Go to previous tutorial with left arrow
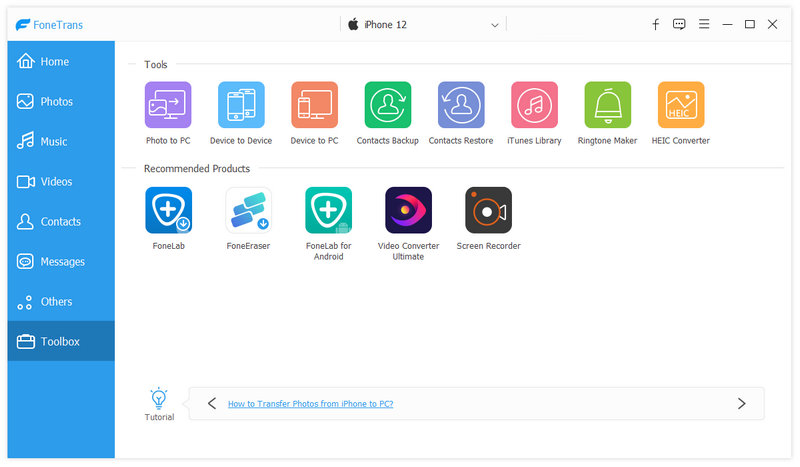The image size is (800, 467). (212, 403)
